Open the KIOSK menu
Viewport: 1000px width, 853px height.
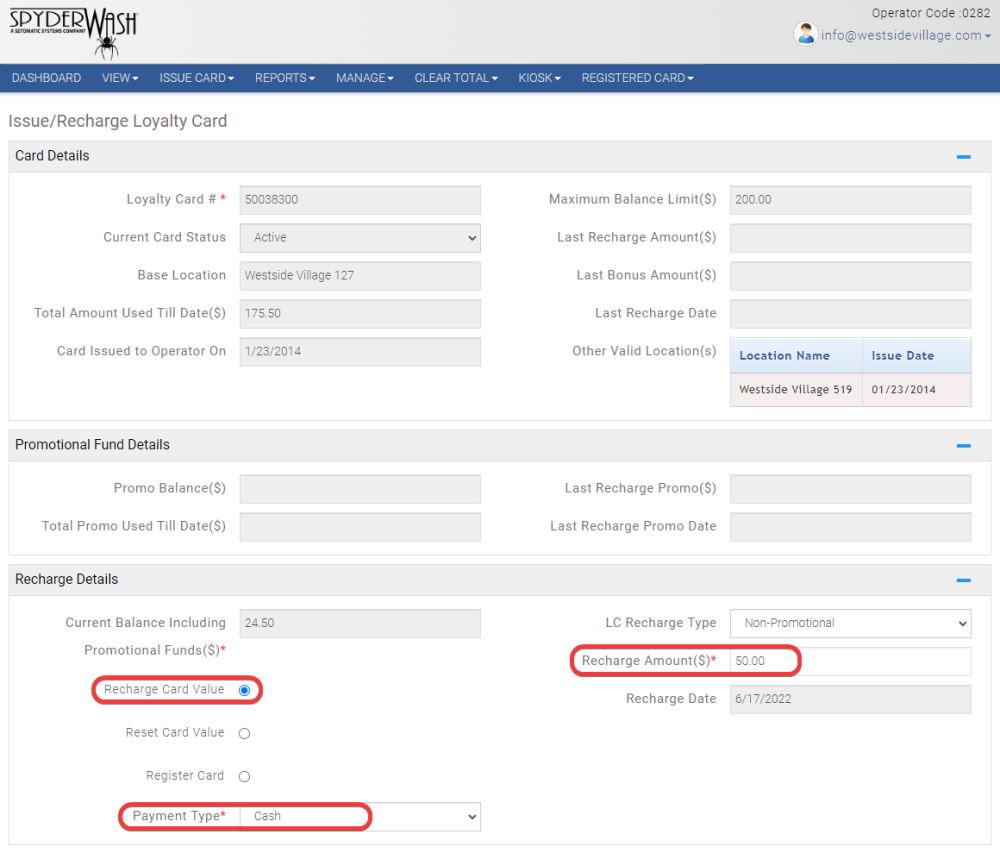pyautogui.click(x=540, y=78)
